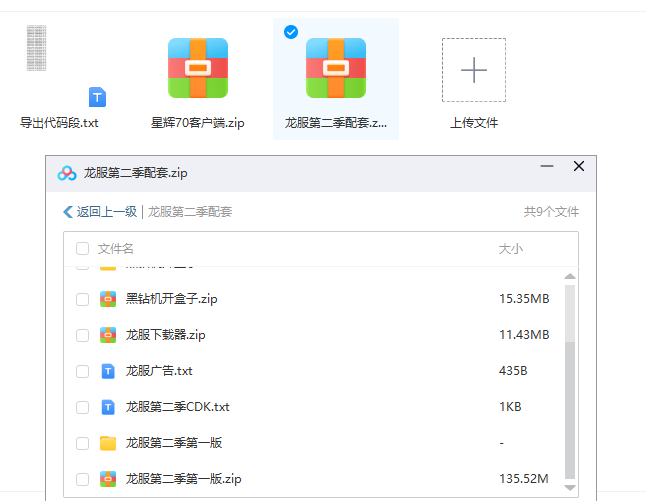Sort the list by the 大小 column header

pyautogui.click(x=510, y=249)
